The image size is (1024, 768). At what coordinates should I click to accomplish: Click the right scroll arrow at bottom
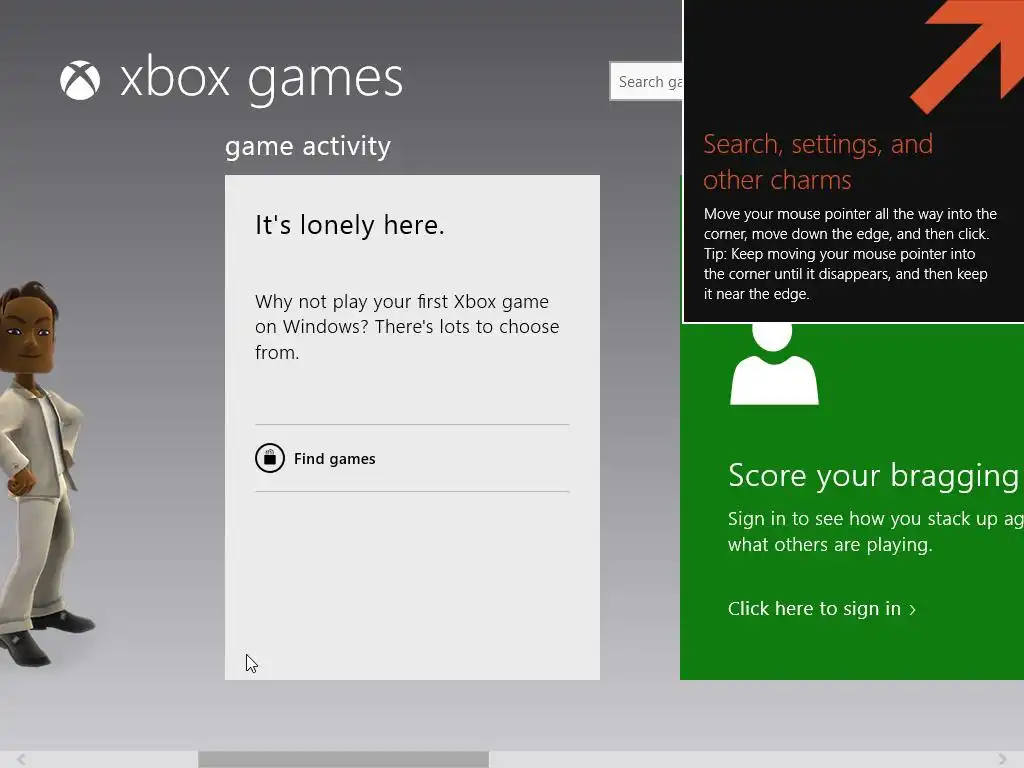pyautogui.click(x=1002, y=759)
